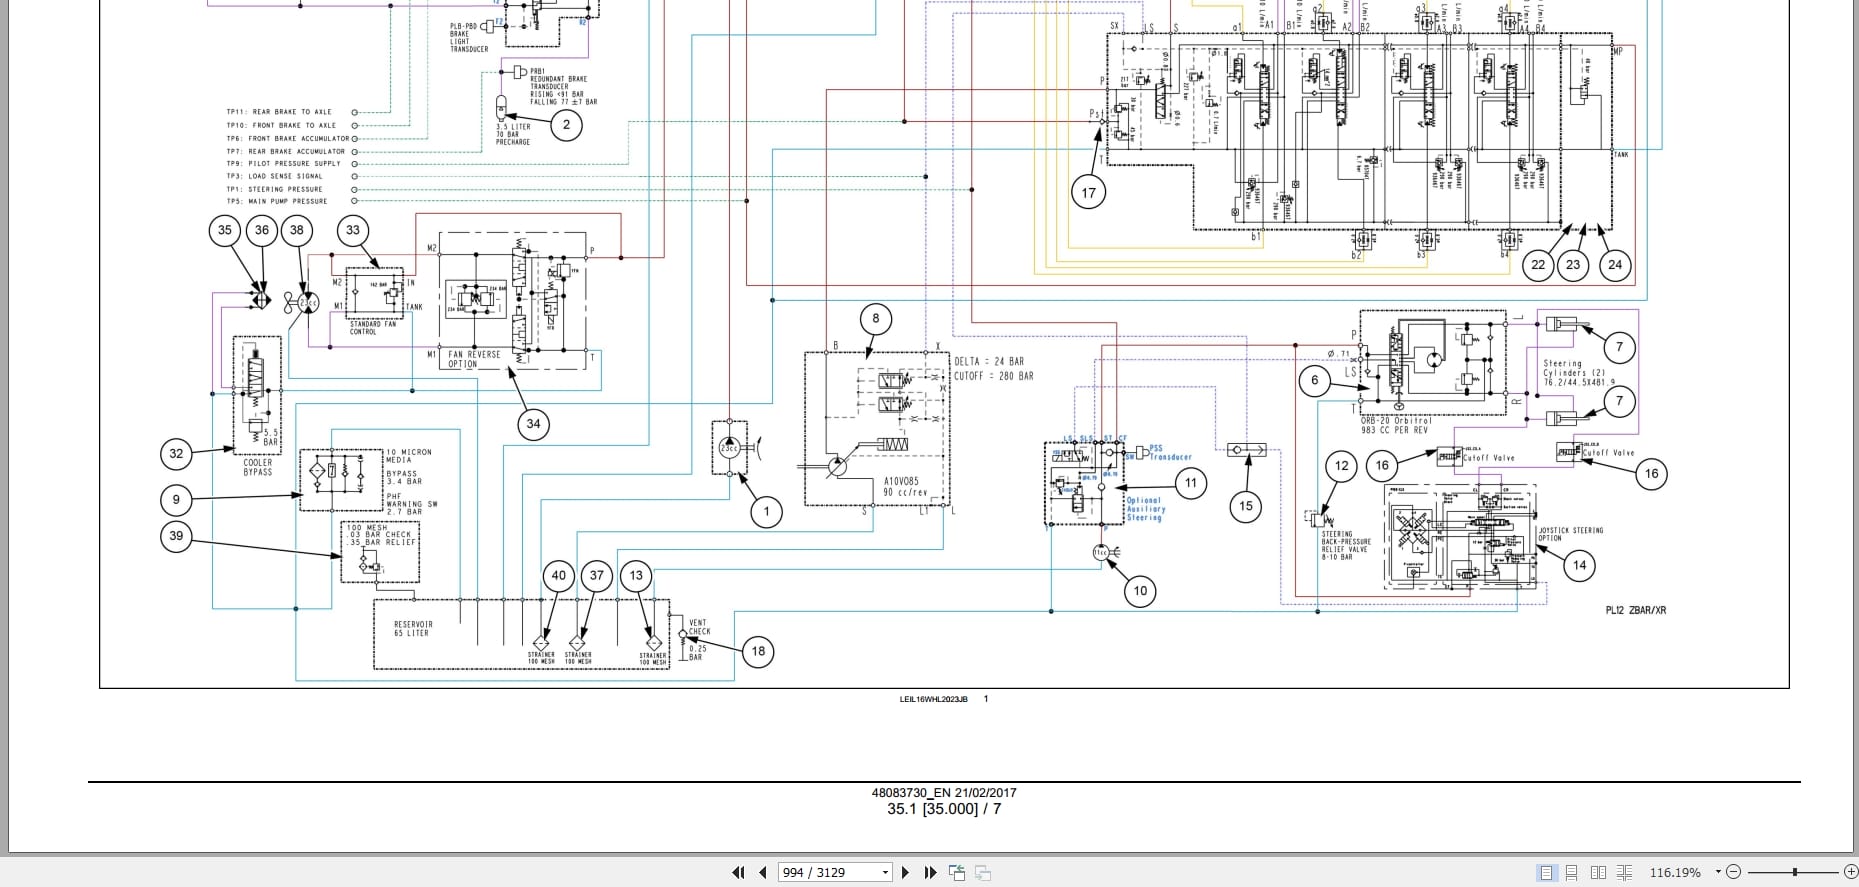Click the 116.19% zoom percentage value
Screen dimensions: 1859x887
coord(1675,872)
